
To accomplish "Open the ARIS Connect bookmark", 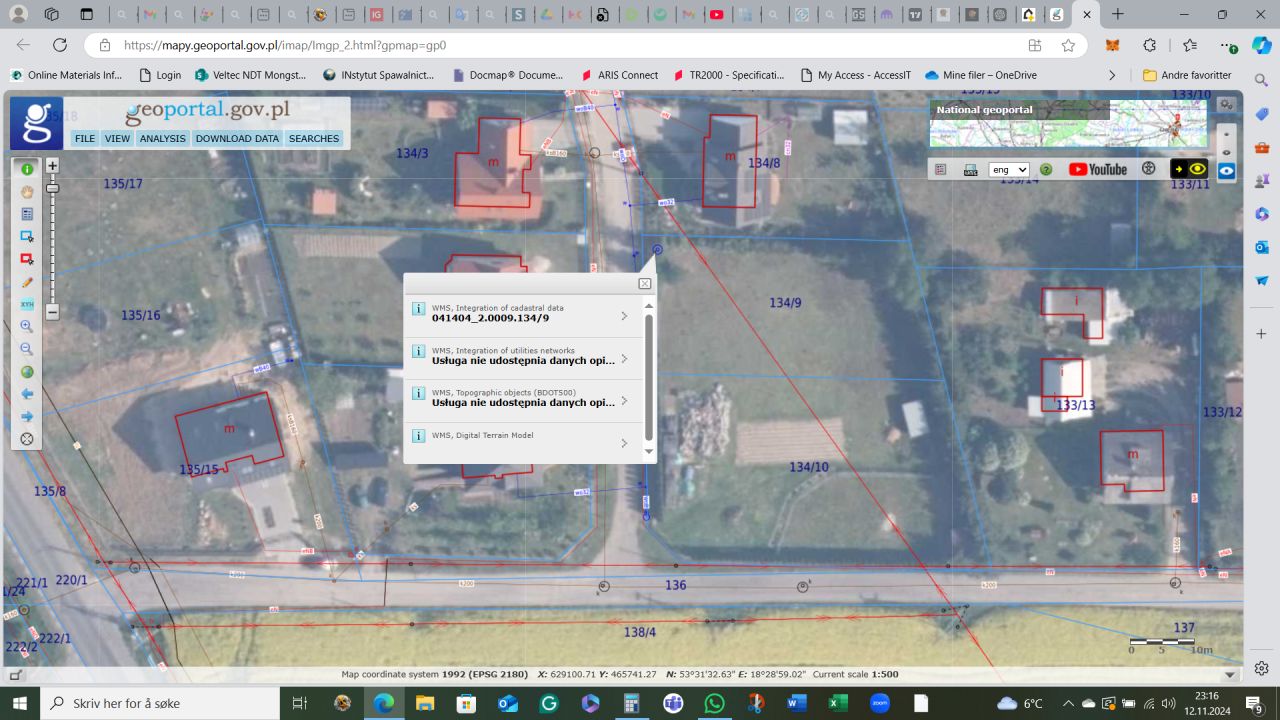I will click(619, 75).
